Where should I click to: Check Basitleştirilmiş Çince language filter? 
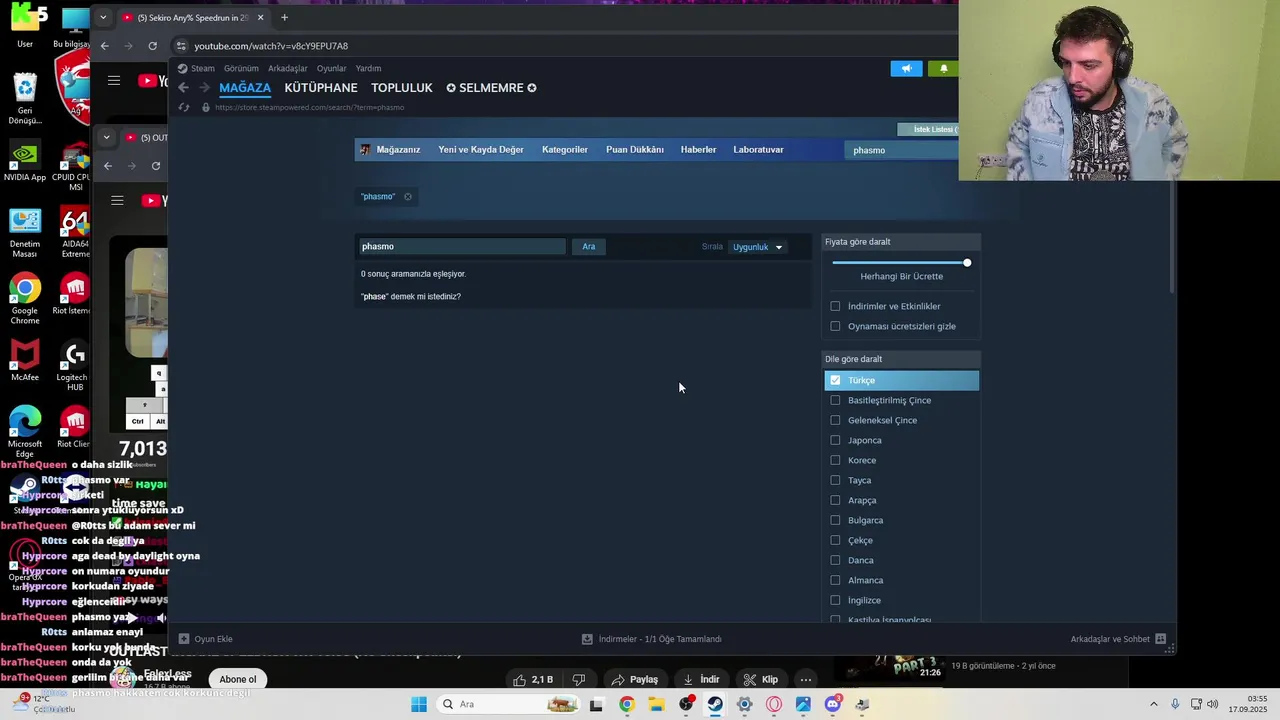[x=835, y=400]
